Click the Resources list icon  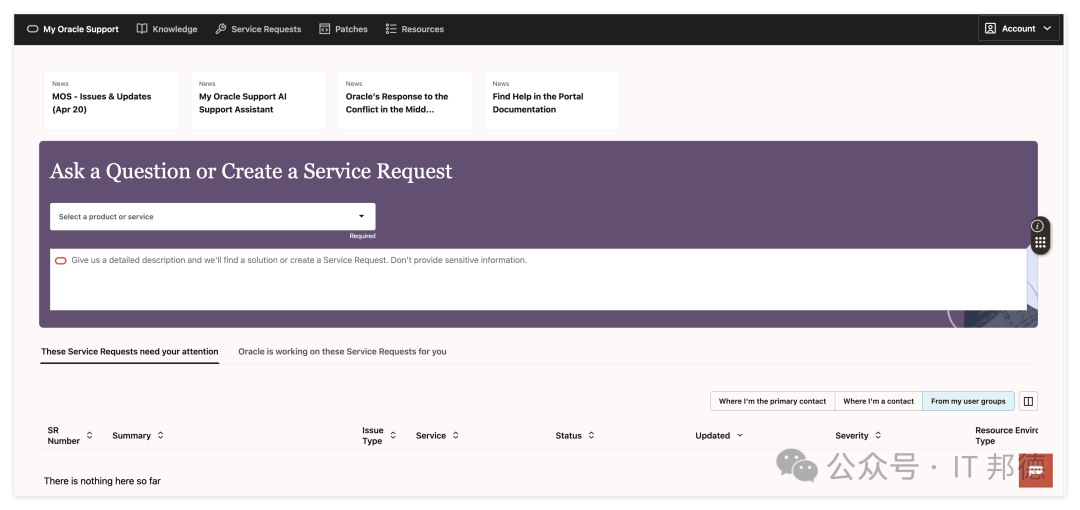click(x=391, y=29)
